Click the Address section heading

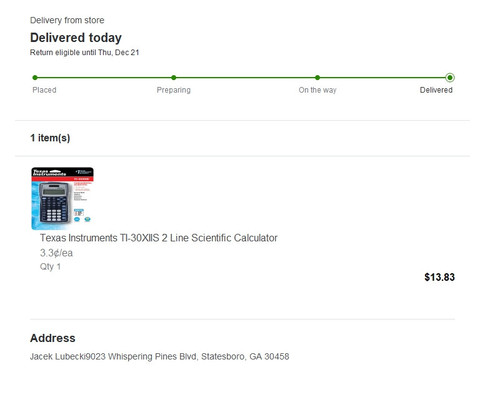click(x=53, y=338)
